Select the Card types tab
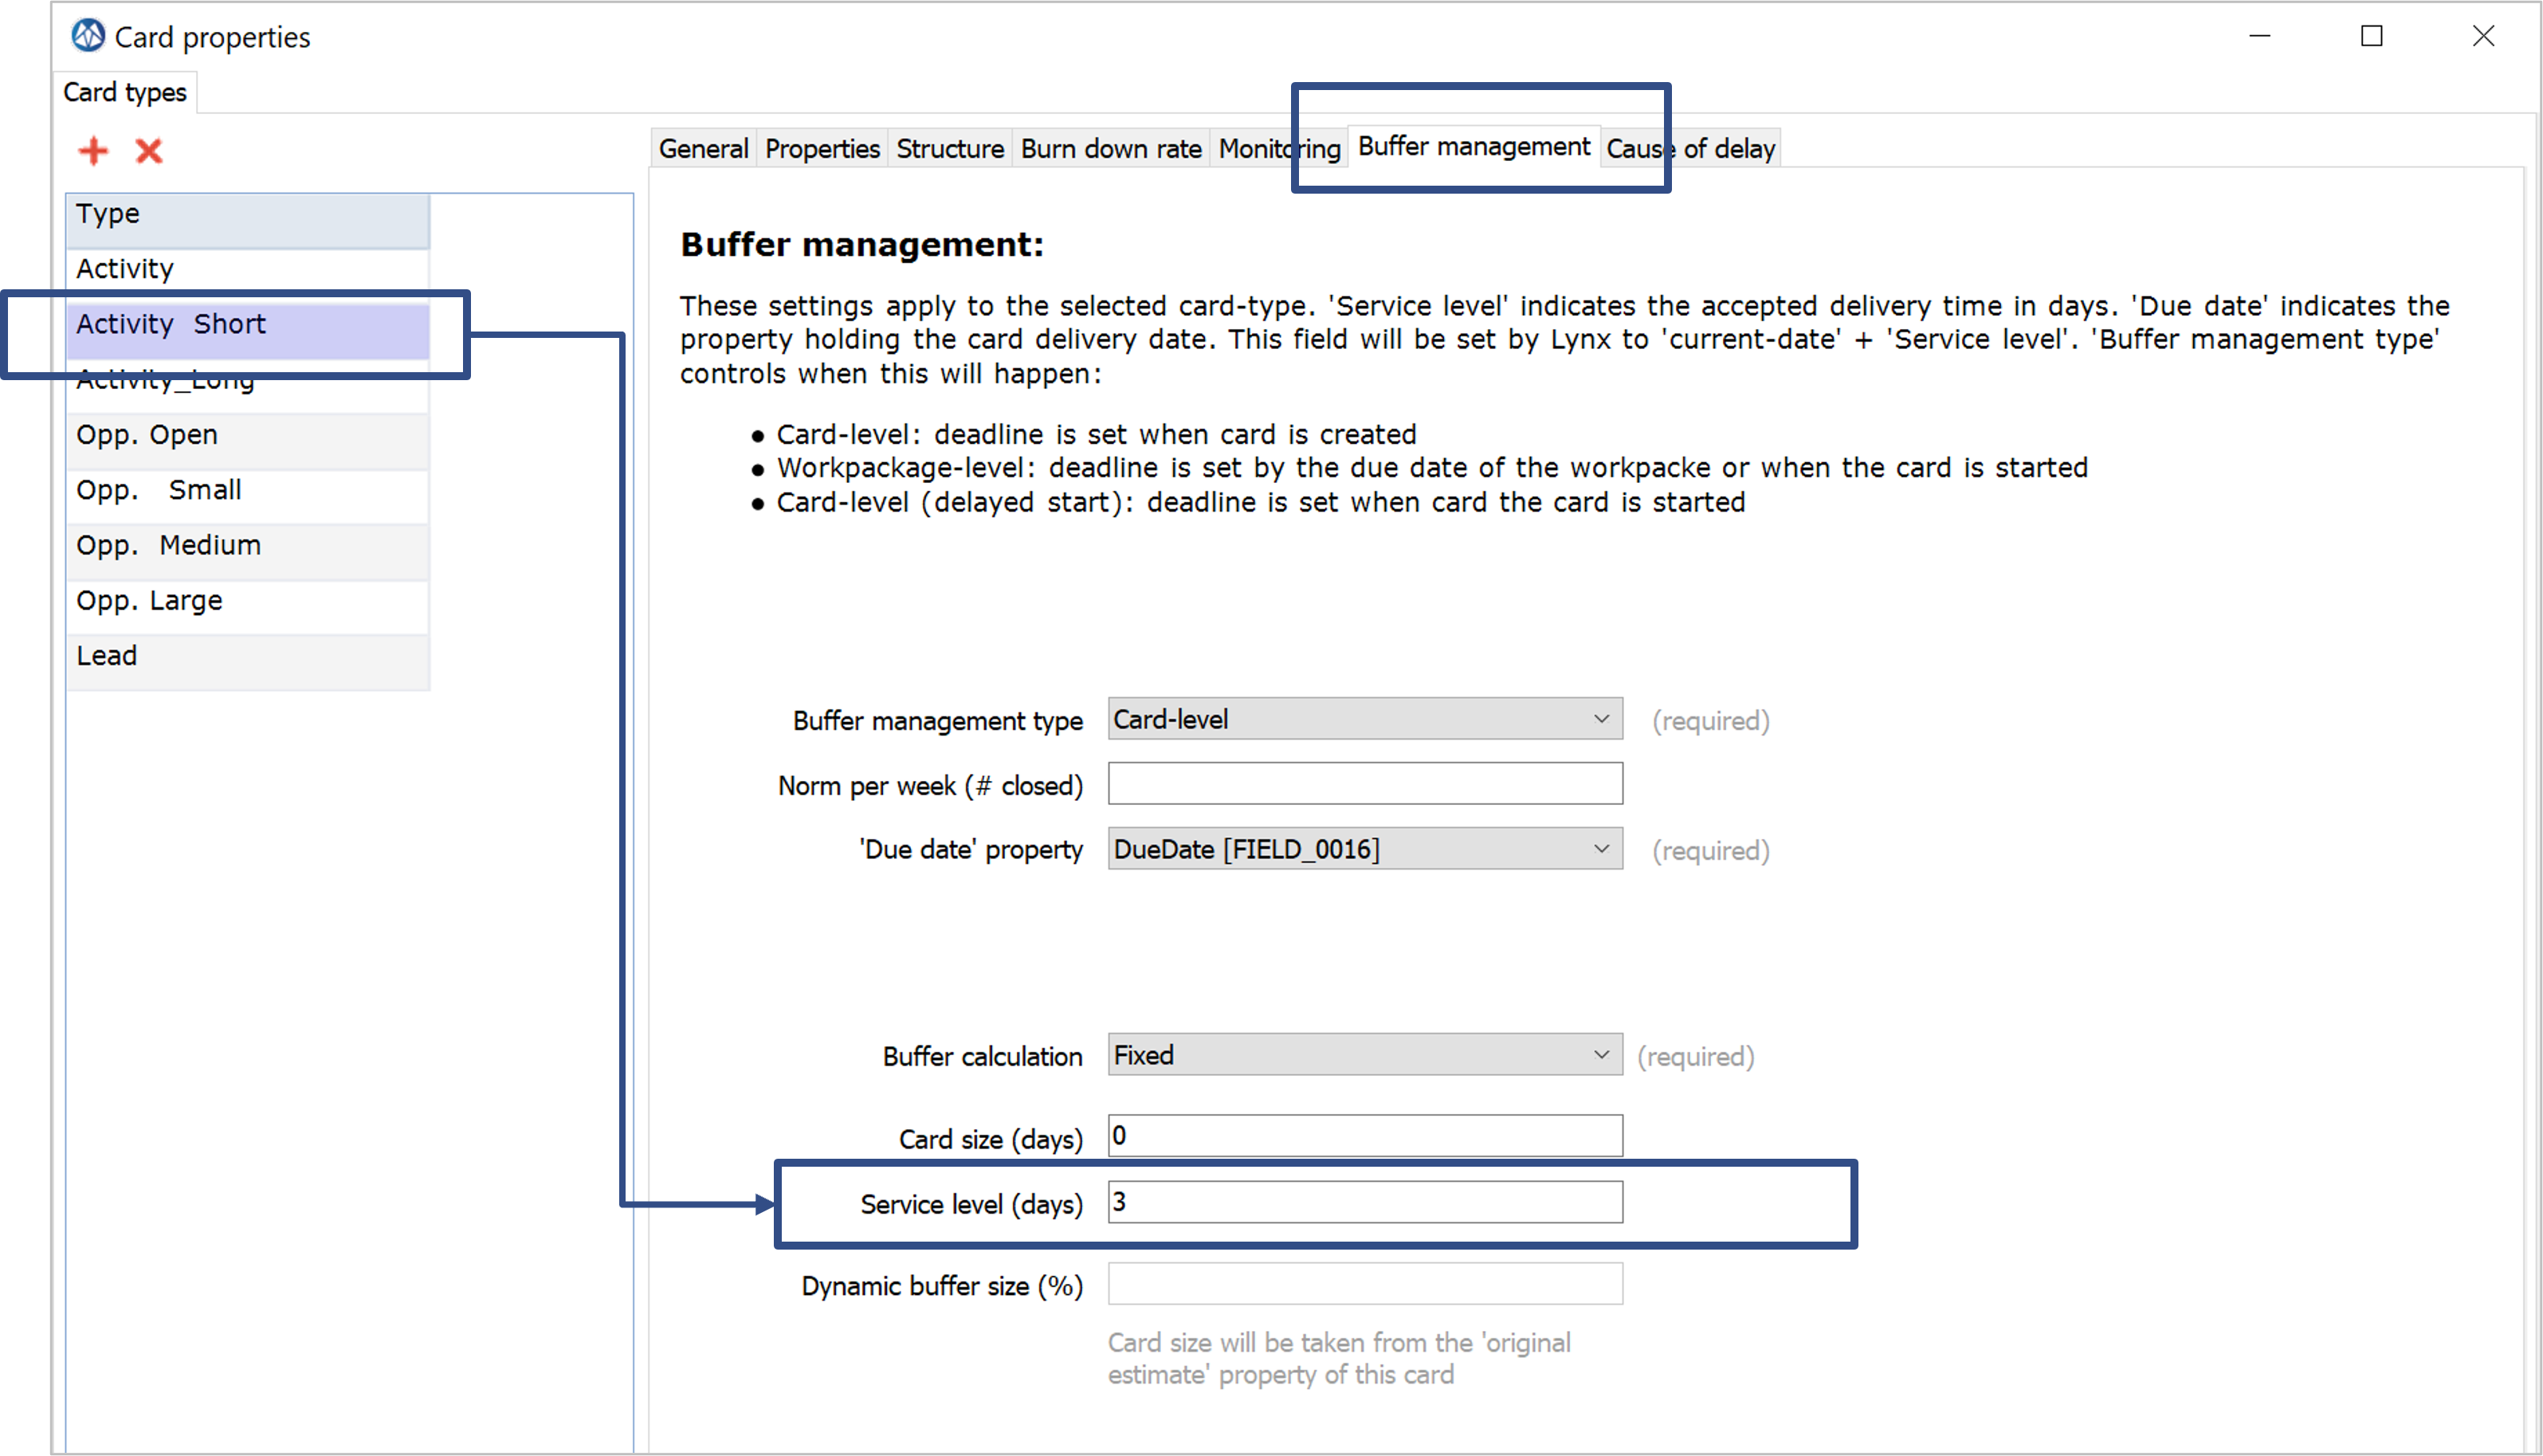 (125, 92)
